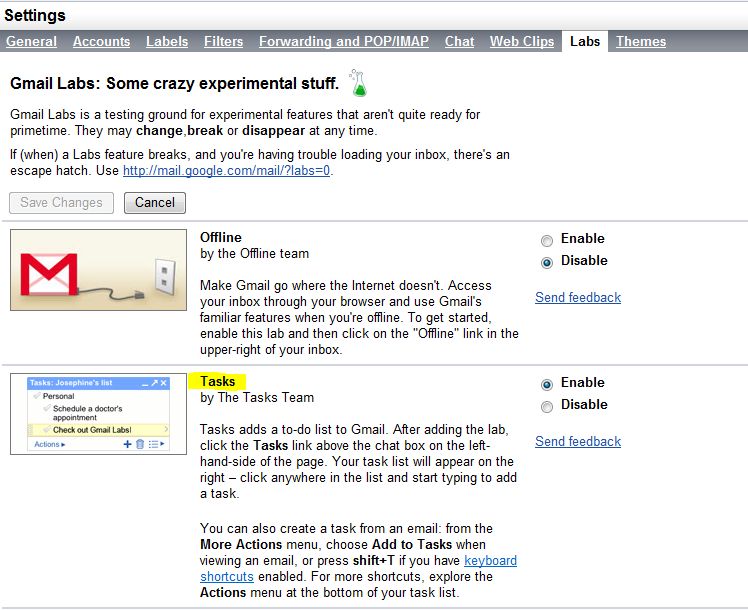Select the Forwarding and POP/IMAP tab
748x610 pixels.
[x=344, y=41]
